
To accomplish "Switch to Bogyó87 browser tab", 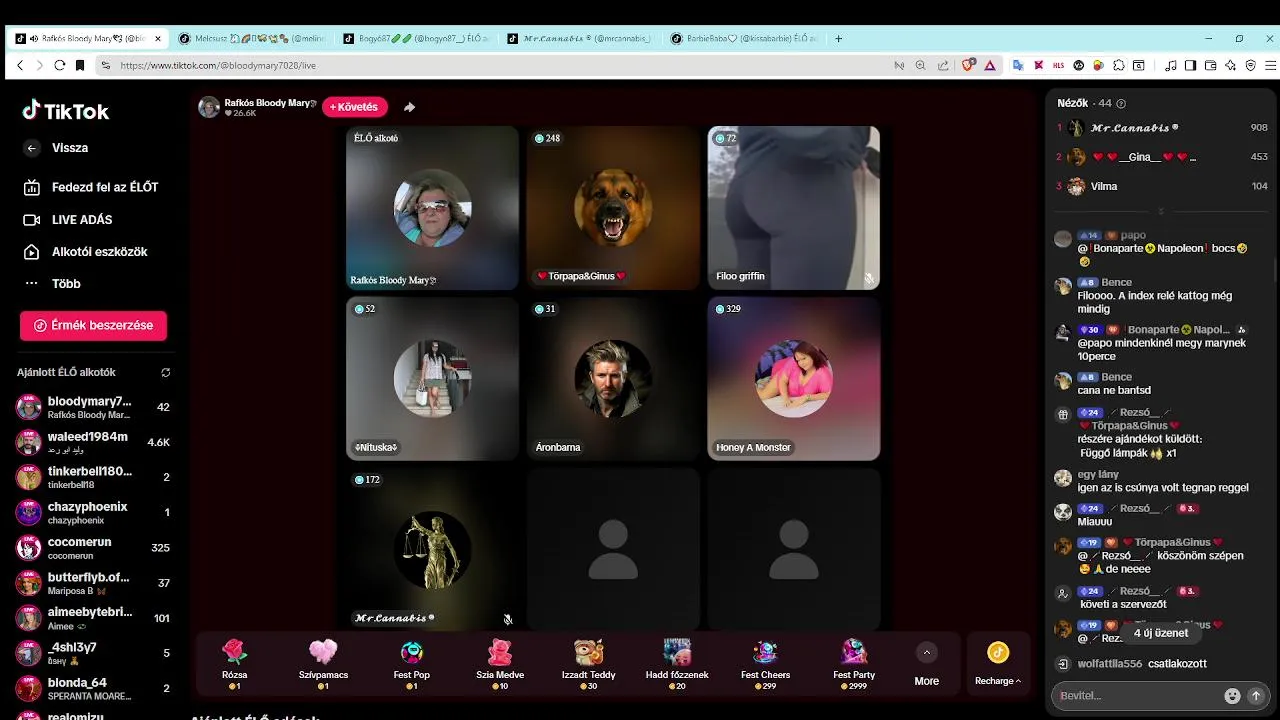I will (x=415, y=39).
